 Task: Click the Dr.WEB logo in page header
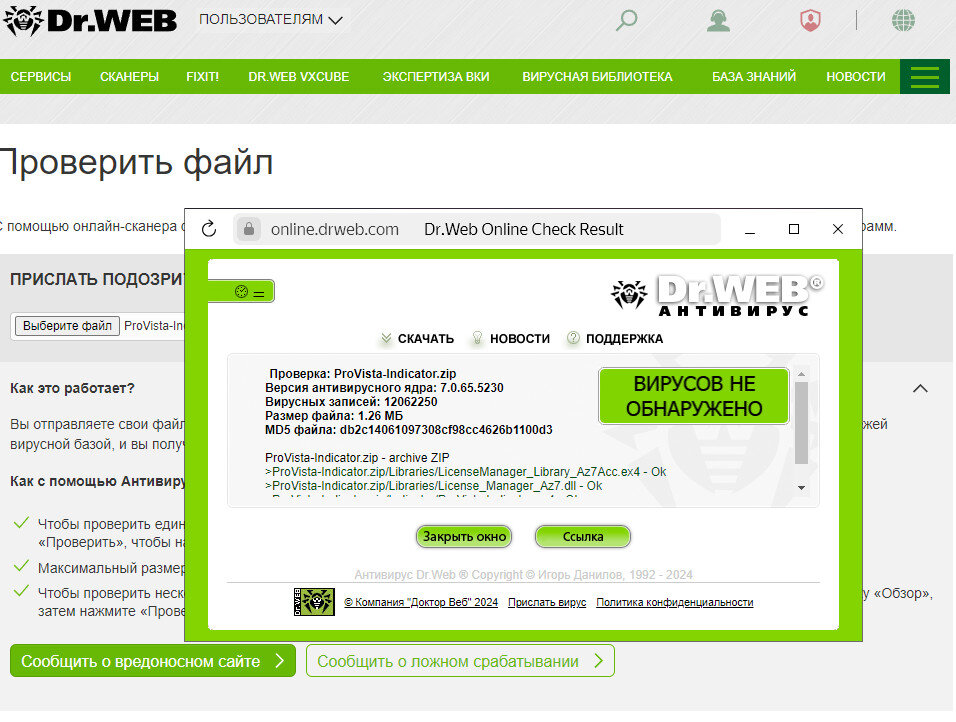[x=90, y=21]
